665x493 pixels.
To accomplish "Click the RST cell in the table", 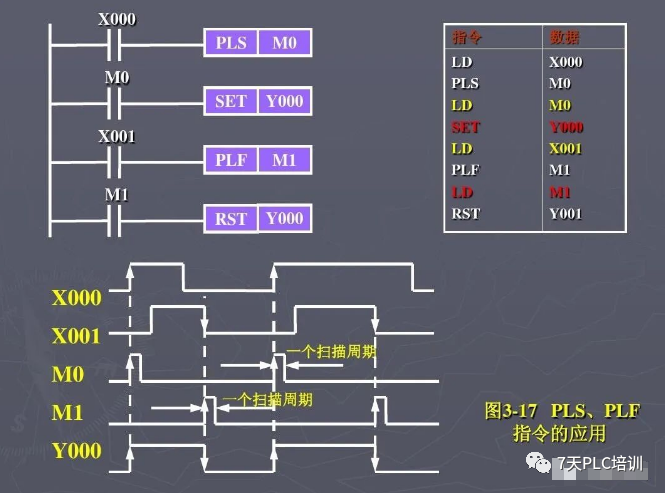I will 466,214.
